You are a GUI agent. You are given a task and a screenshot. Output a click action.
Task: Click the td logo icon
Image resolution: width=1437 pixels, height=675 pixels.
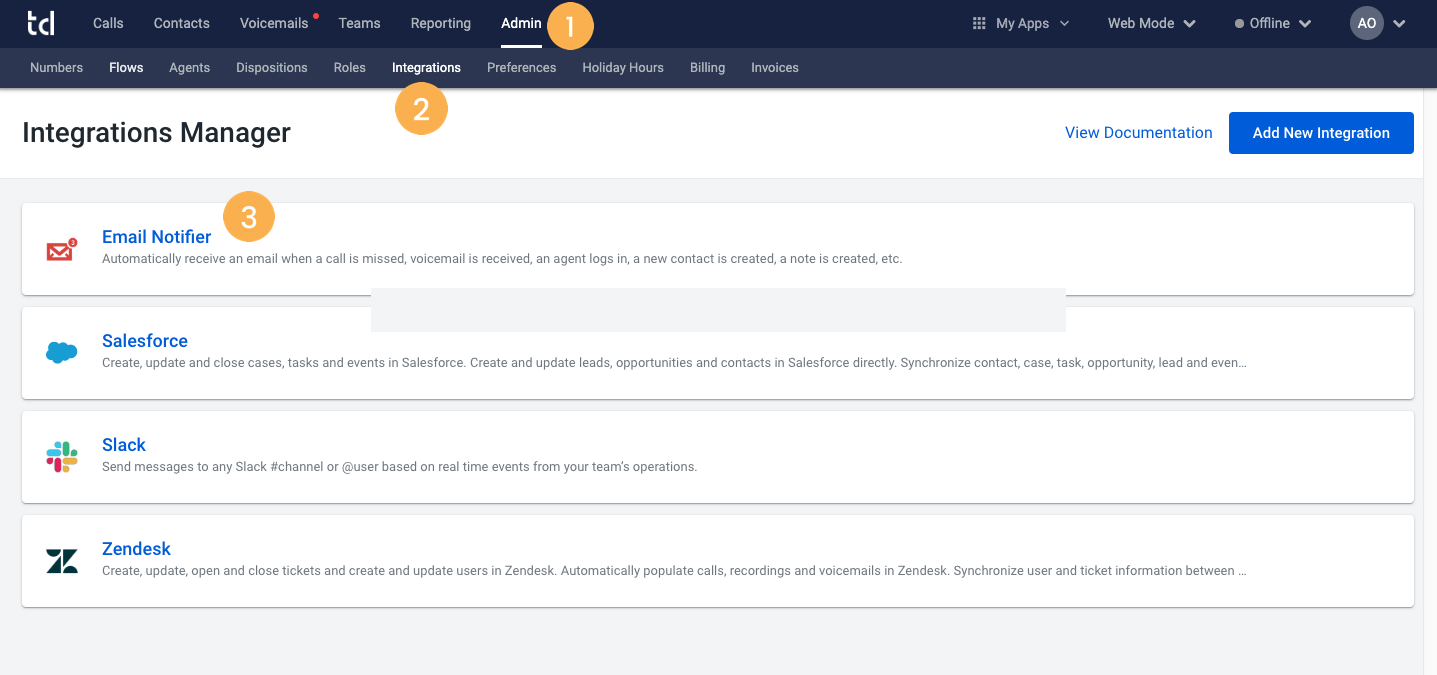41,23
